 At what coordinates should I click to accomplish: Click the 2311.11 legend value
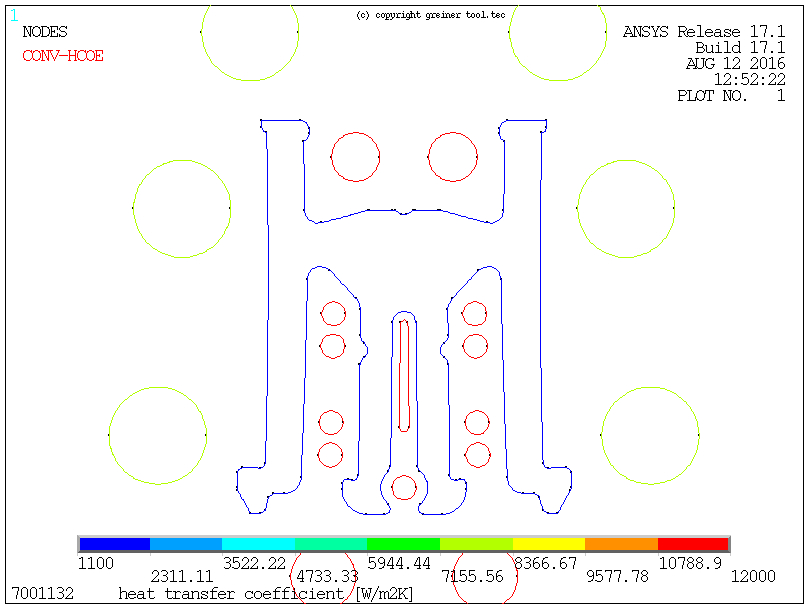pyautogui.click(x=182, y=576)
